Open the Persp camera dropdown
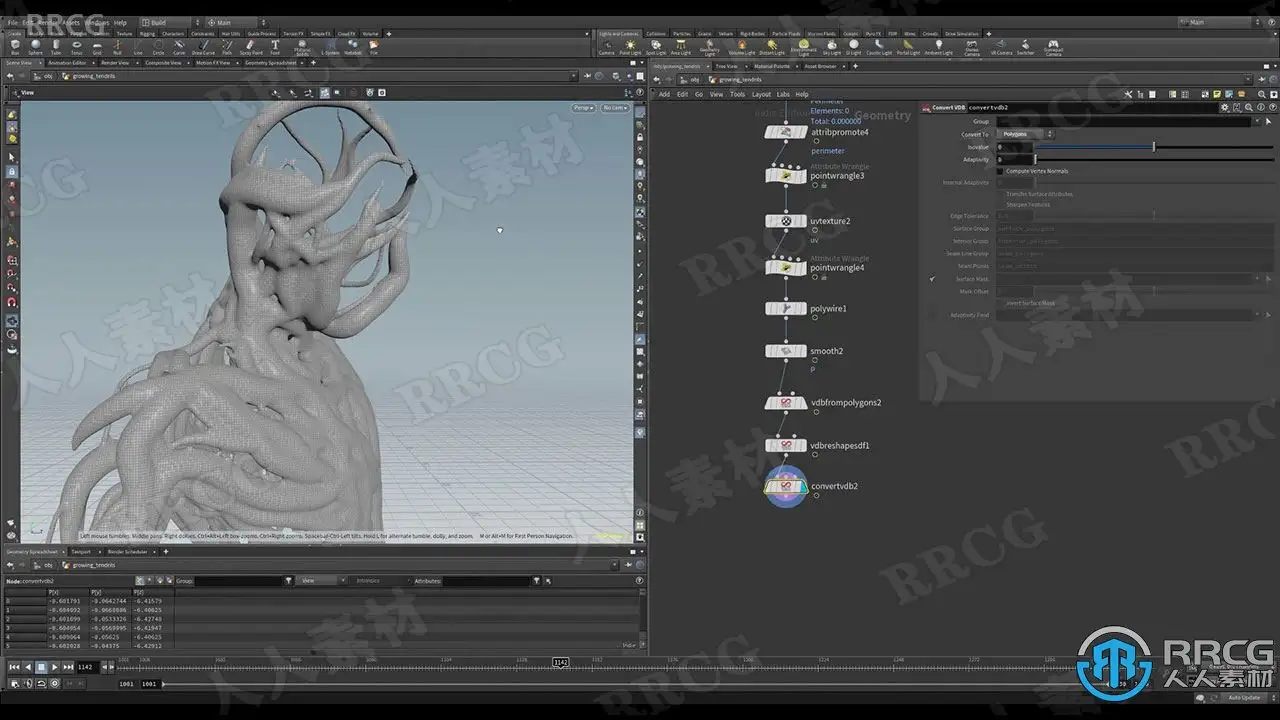The width and height of the screenshot is (1280, 720). 583,108
